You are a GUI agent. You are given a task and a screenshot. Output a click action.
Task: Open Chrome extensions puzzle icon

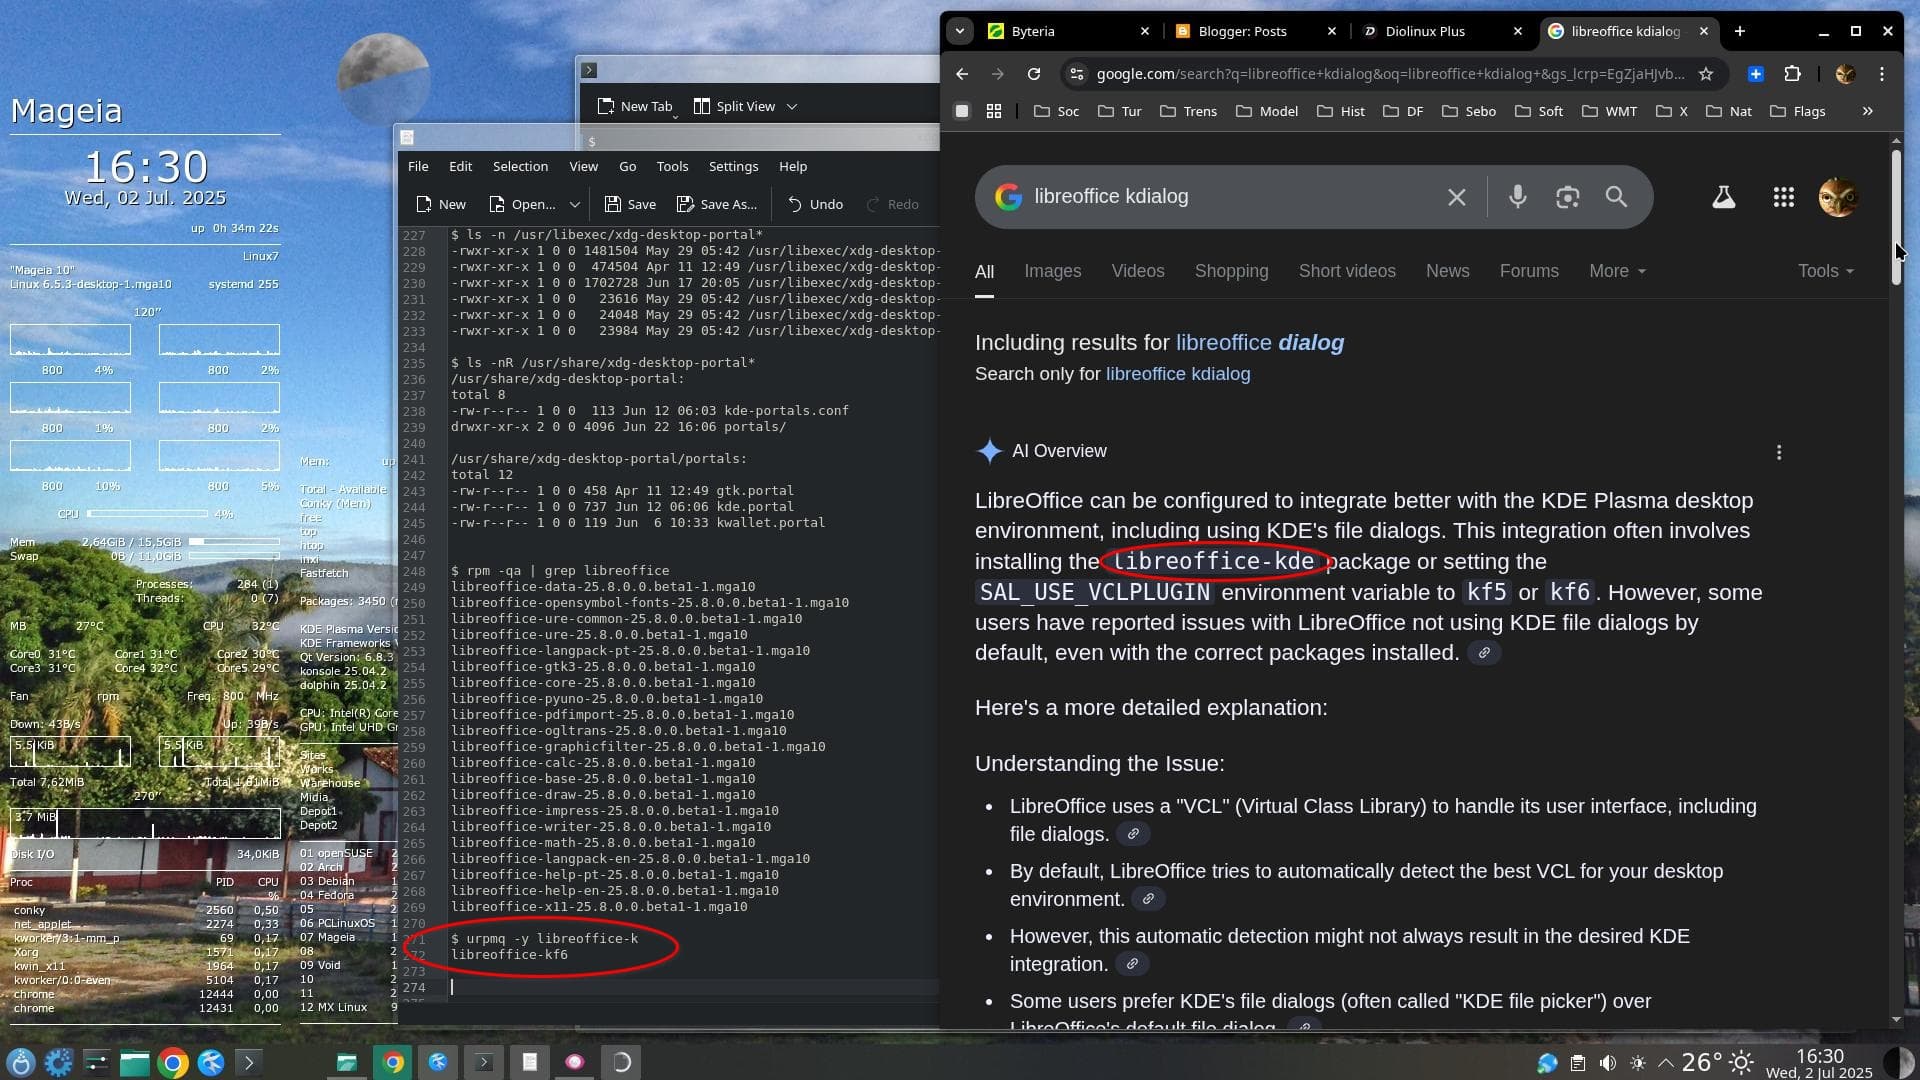(1792, 74)
